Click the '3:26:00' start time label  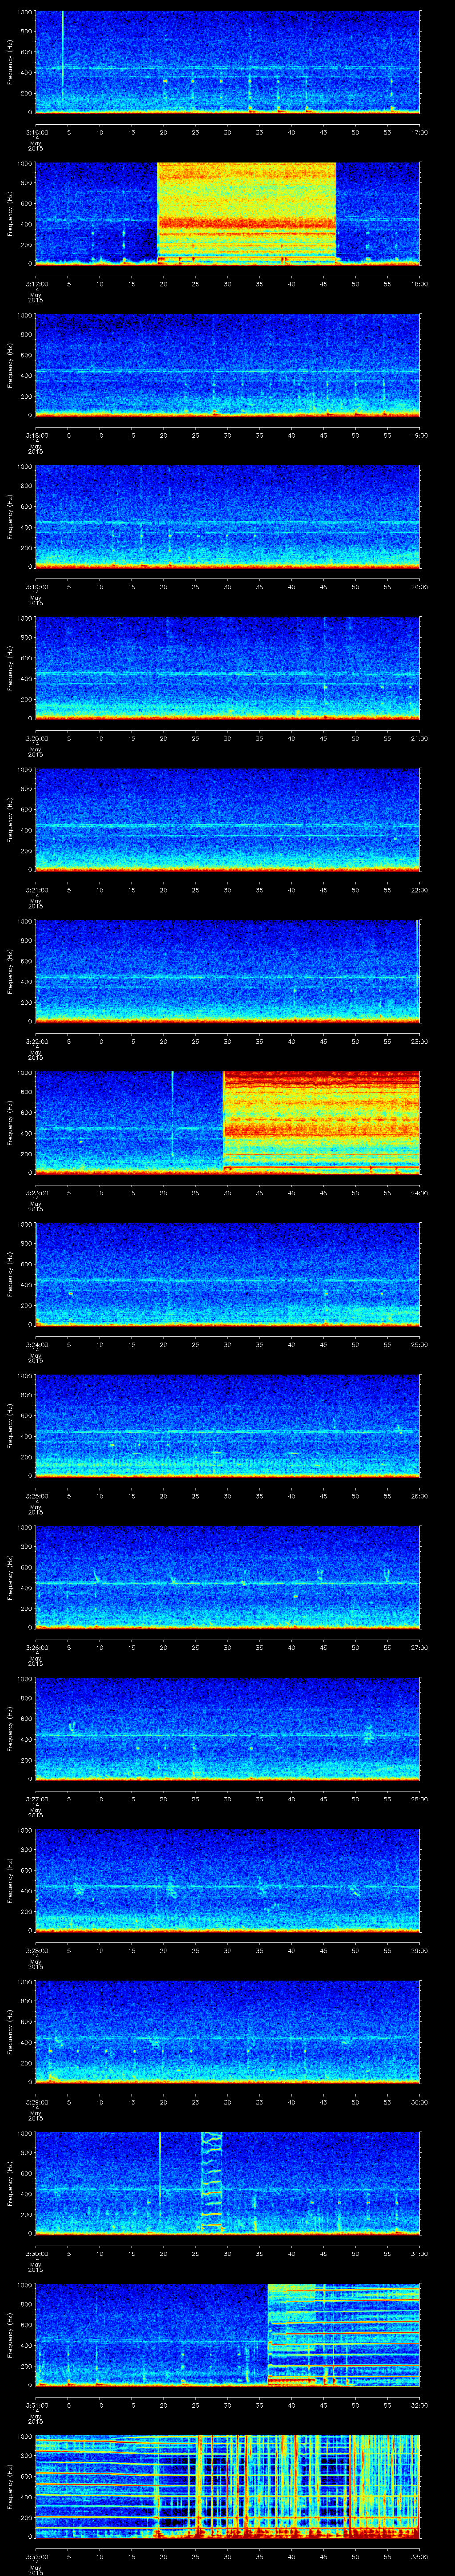click(x=36, y=1647)
